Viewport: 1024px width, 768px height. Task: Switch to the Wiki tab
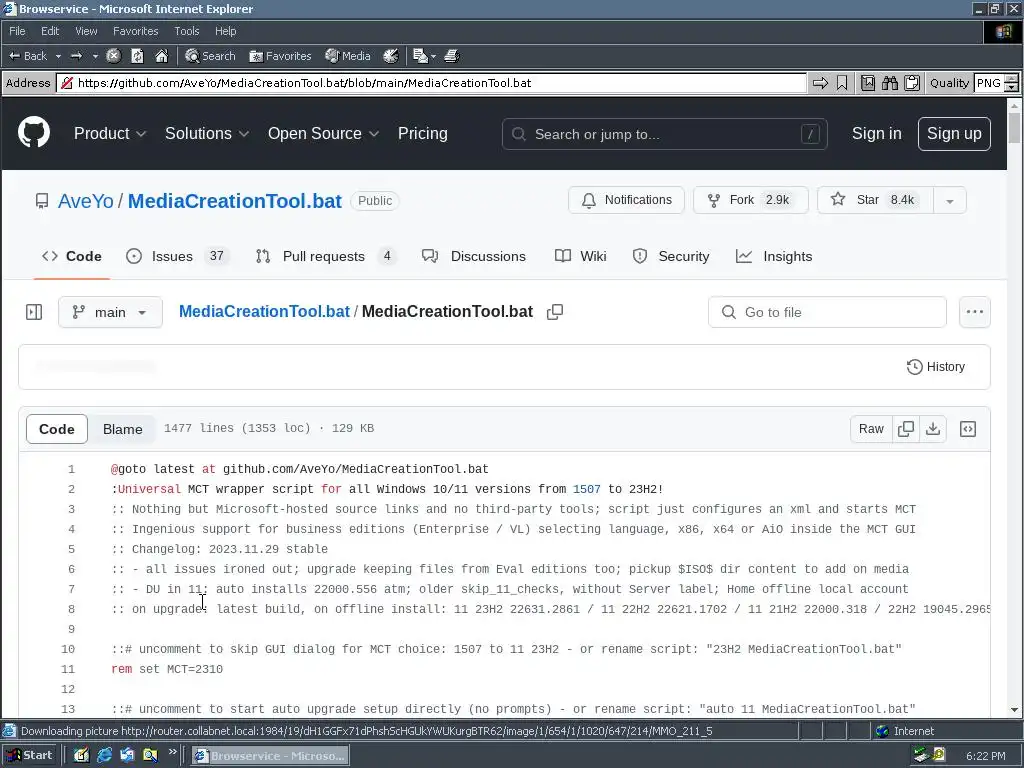pyautogui.click(x=580, y=256)
